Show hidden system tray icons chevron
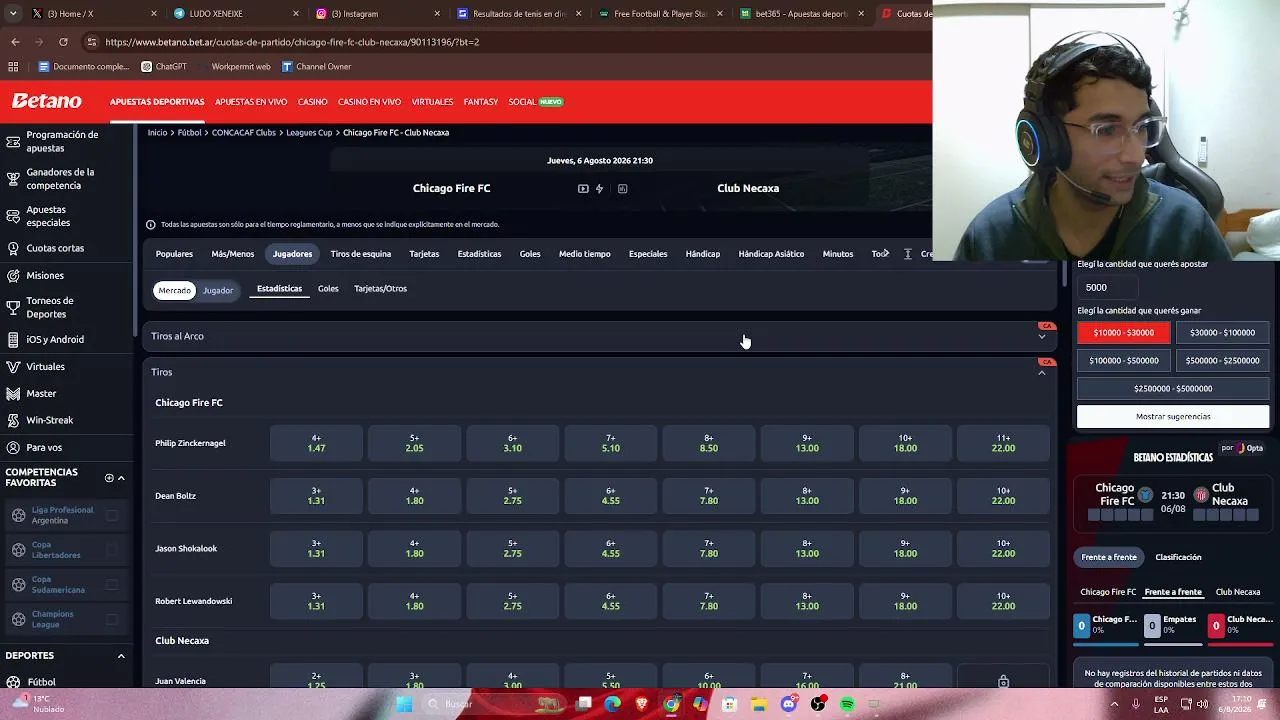This screenshot has width=1280, height=720. (x=1115, y=704)
